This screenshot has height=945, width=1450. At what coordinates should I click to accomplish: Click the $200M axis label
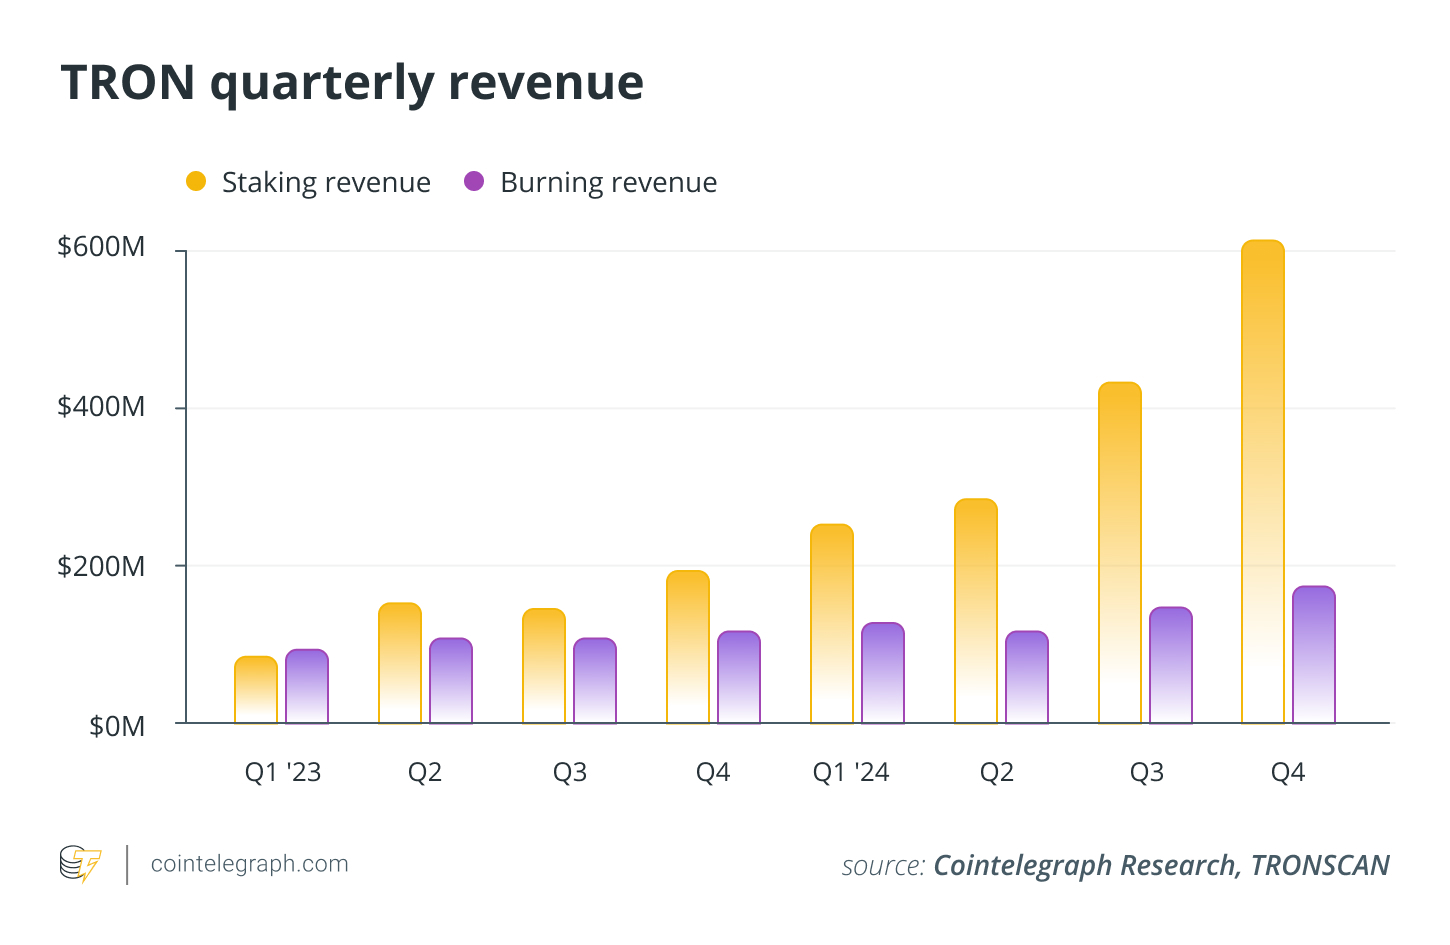[x=101, y=567]
